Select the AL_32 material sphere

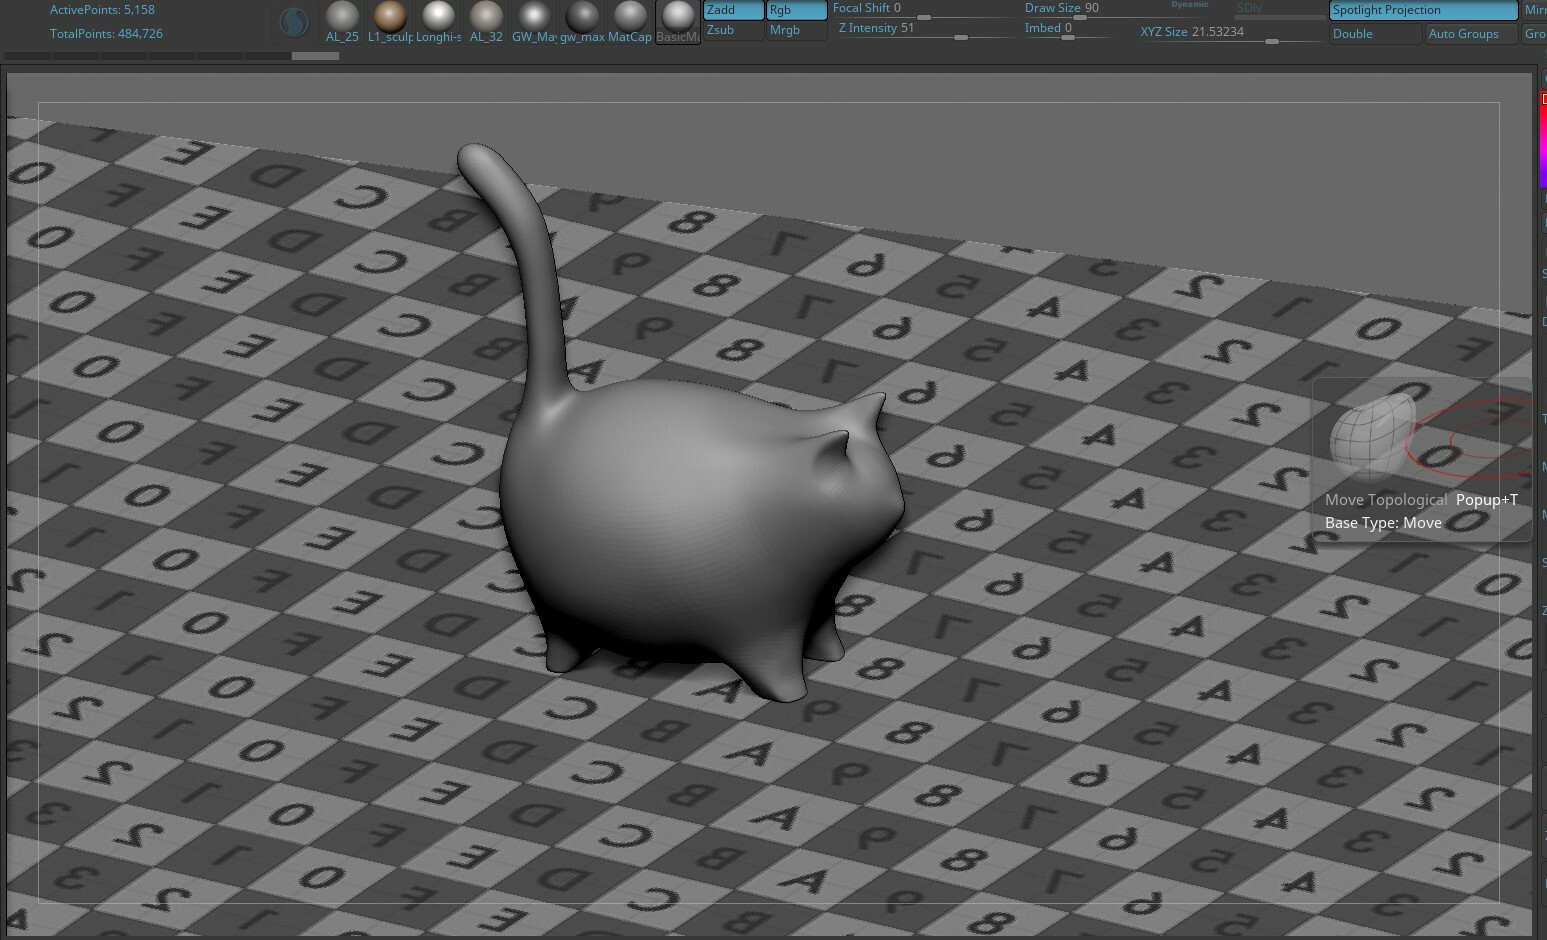[x=486, y=21]
